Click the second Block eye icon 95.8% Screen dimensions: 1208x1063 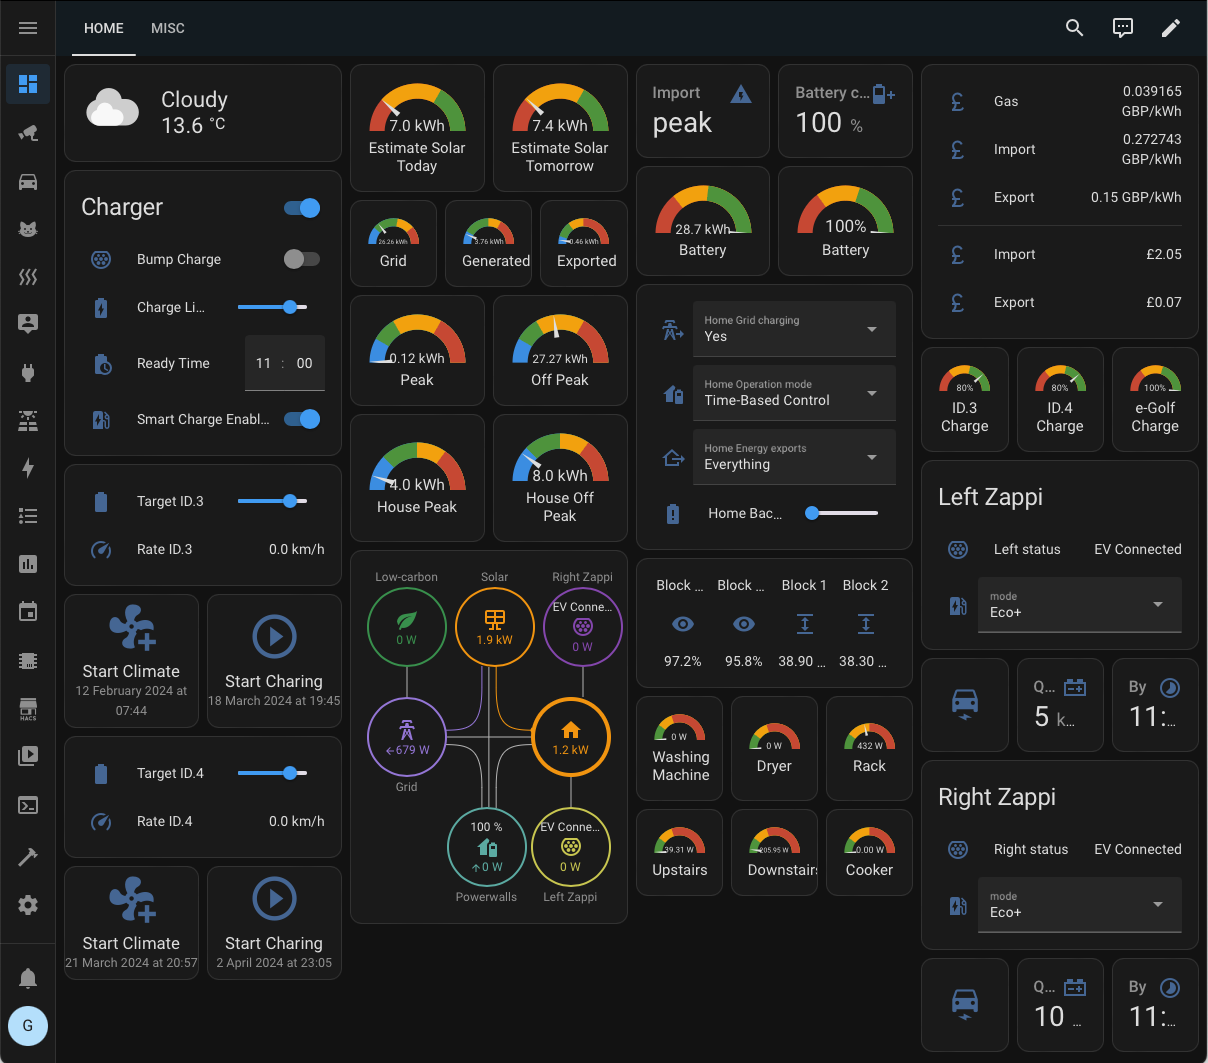click(x=744, y=624)
